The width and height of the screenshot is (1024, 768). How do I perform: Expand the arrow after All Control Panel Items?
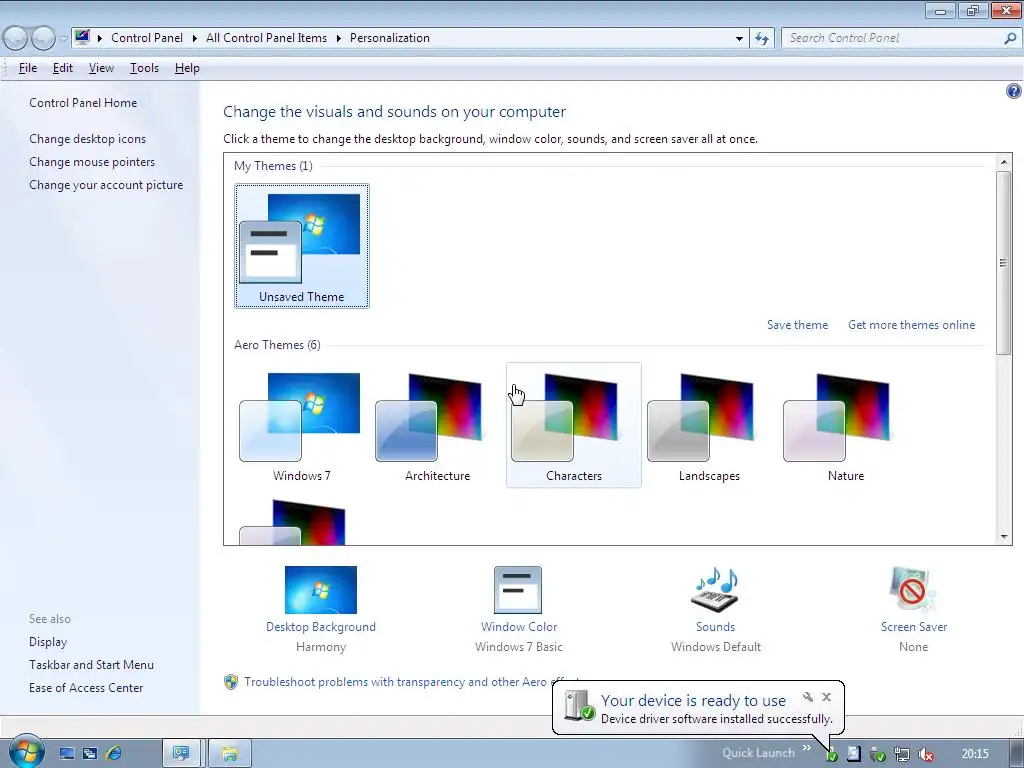pos(338,39)
